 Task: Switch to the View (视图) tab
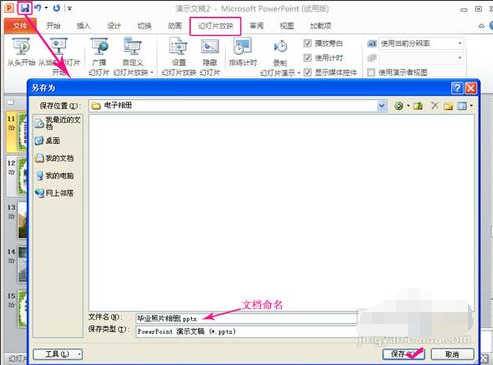(x=287, y=26)
